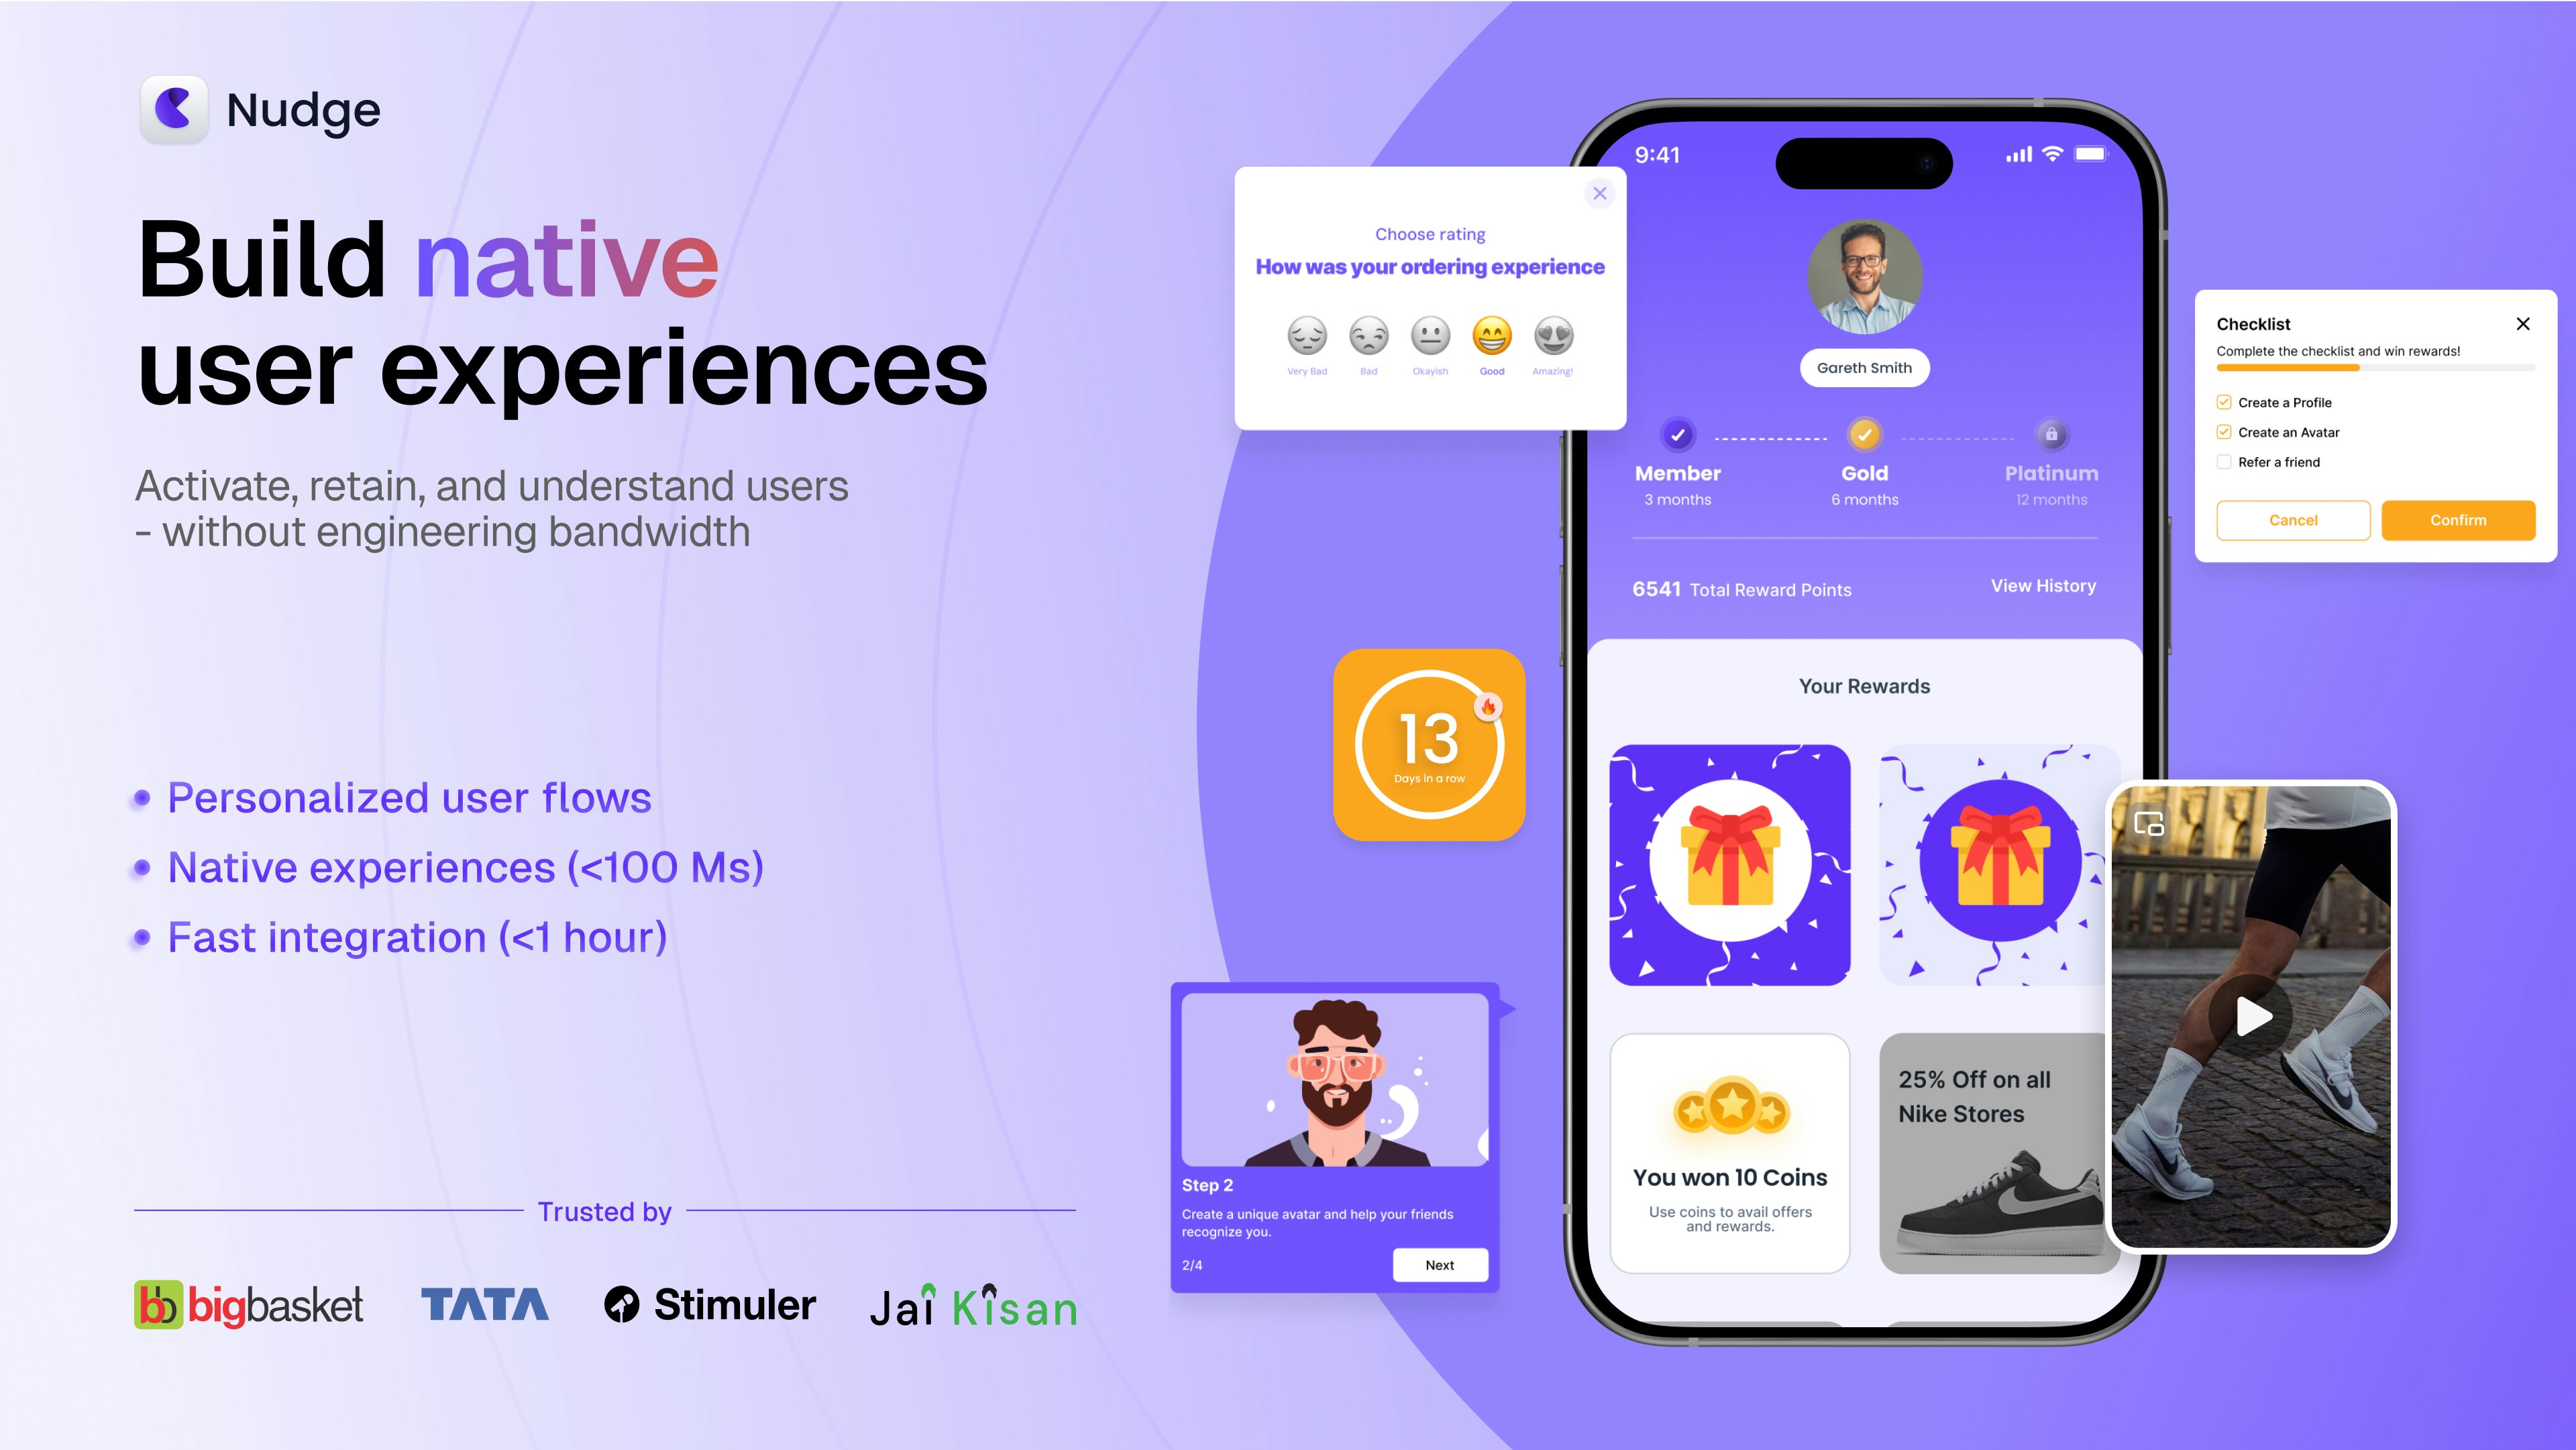Screen dimensions: 2576x1450
Task: Toggle the 'Create an Avatar' checkbox
Action: (2224, 432)
